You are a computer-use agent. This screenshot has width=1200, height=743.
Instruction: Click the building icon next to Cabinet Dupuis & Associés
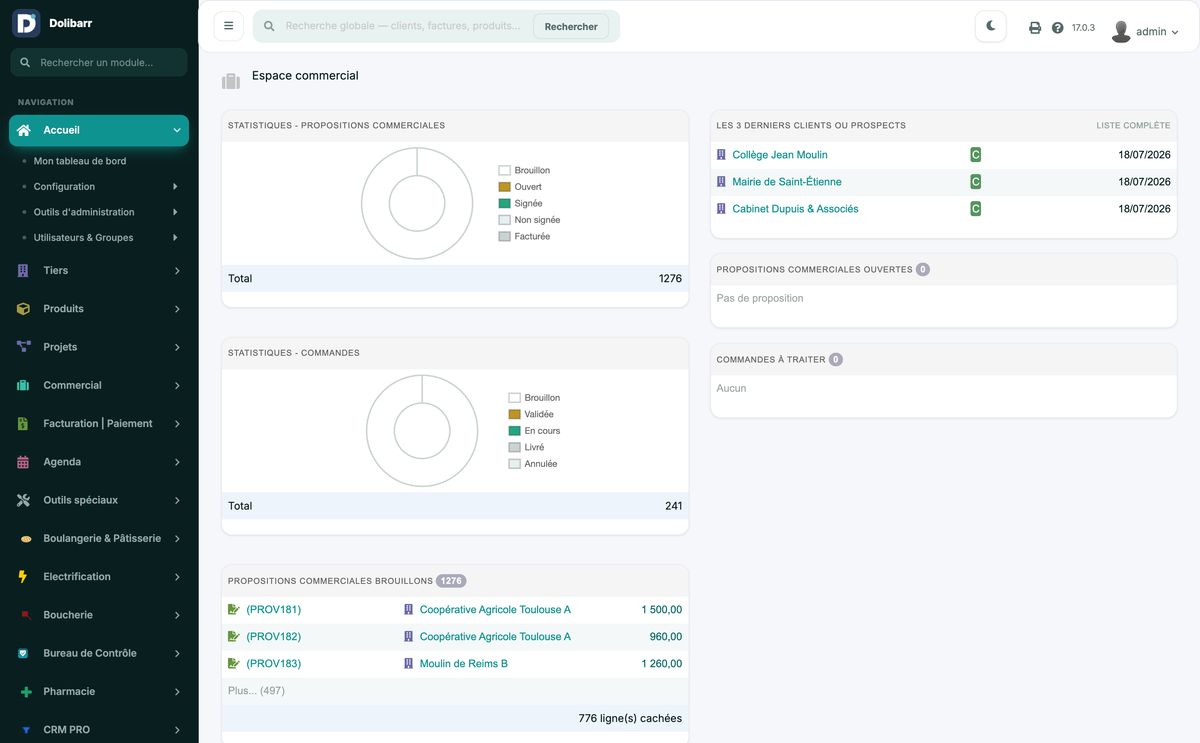pyautogui.click(x=721, y=209)
